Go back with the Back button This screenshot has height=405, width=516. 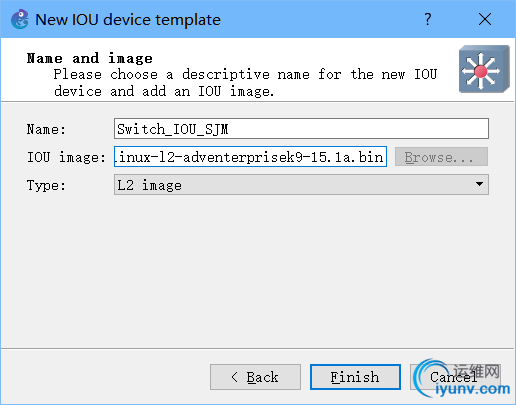click(x=255, y=377)
